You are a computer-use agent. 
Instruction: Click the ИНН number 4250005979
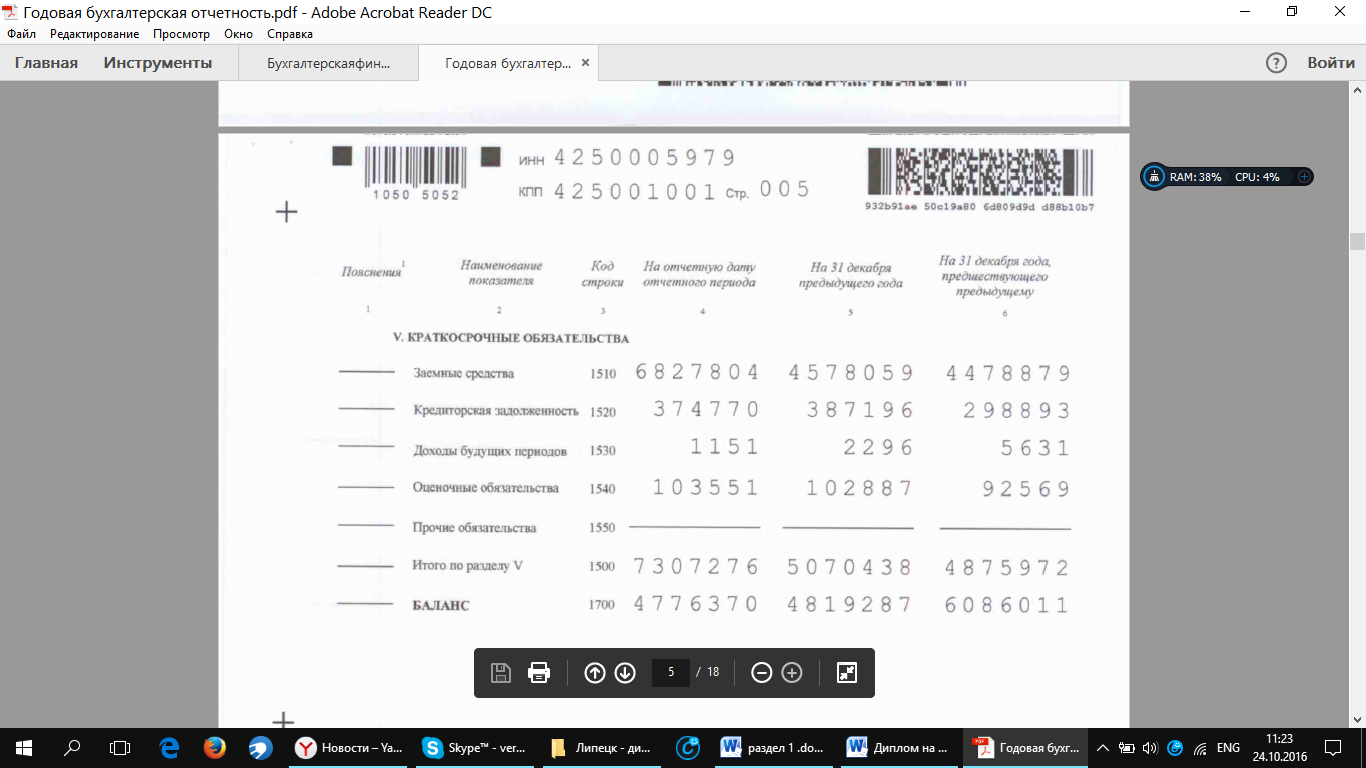click(645, 158)
